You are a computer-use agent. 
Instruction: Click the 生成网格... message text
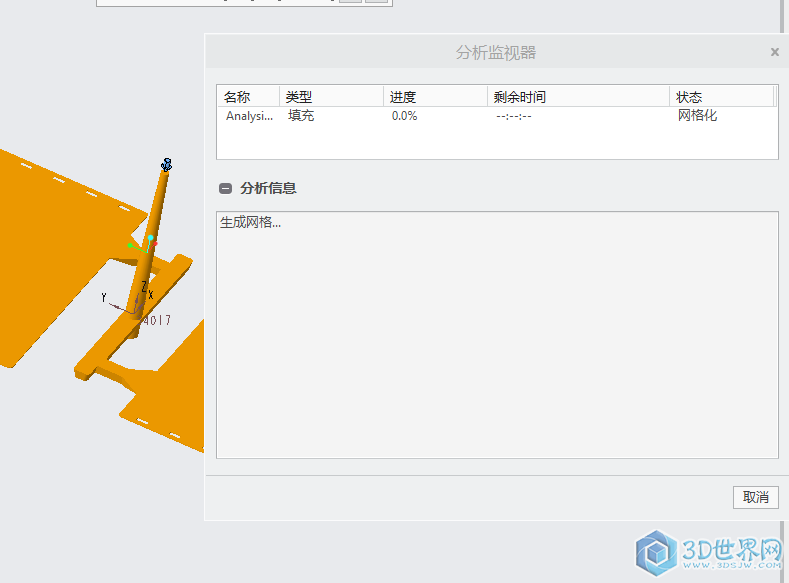click(x=250, y=222)
